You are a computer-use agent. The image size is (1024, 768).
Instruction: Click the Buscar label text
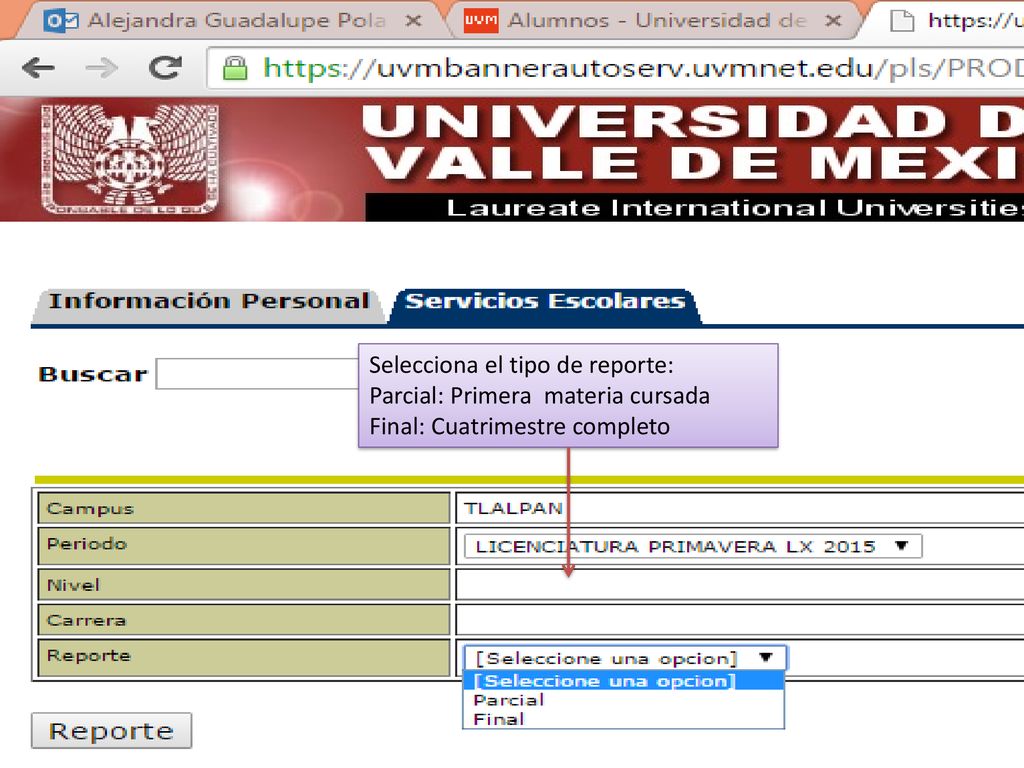[93, 374]
